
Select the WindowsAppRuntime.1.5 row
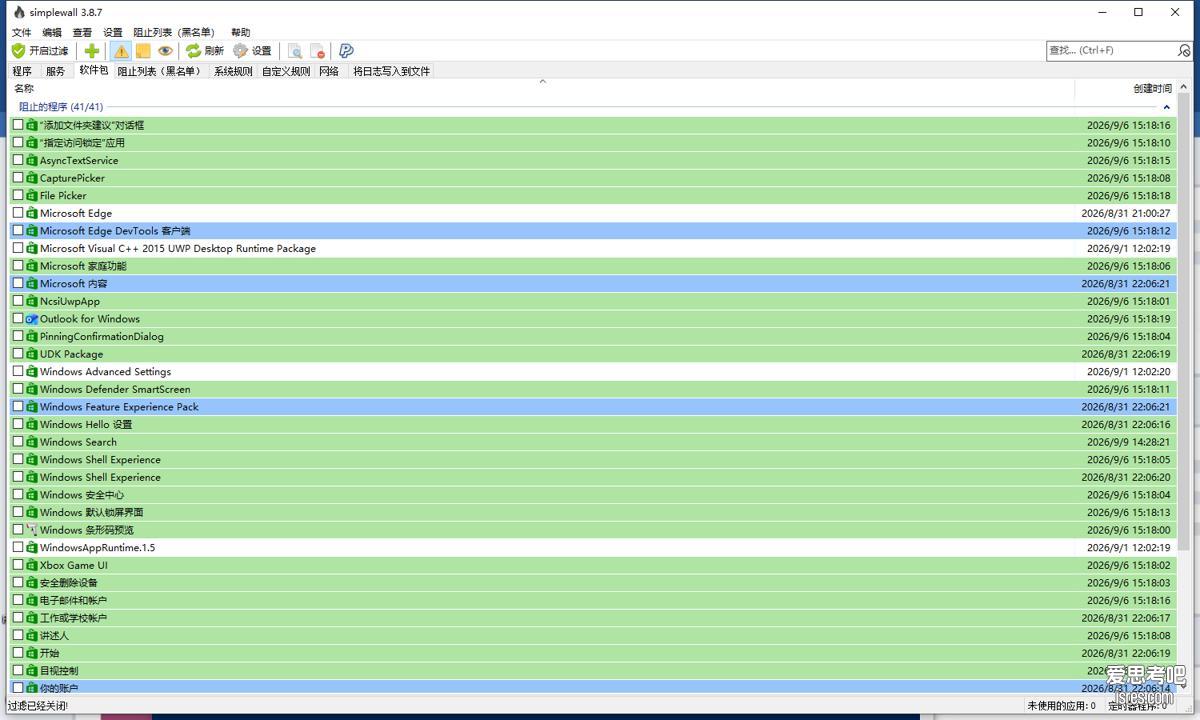pos(593,548)
